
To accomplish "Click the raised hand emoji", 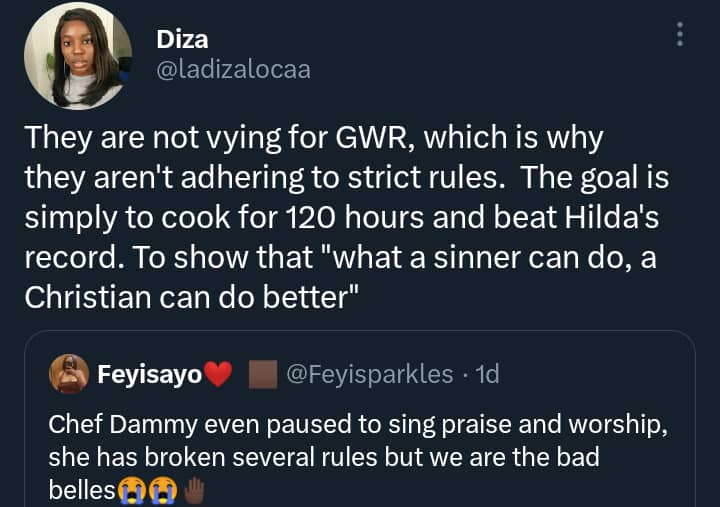I will [192, 490].
